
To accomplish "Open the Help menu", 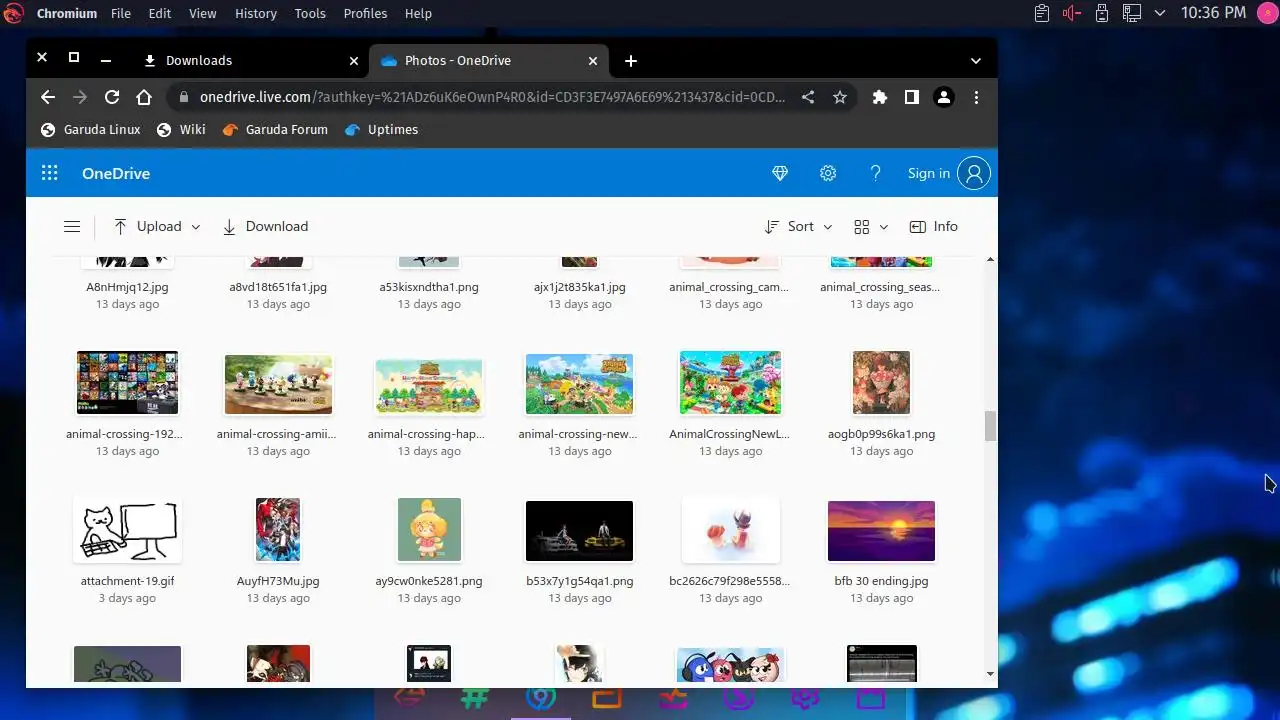I will pos(418,13).
